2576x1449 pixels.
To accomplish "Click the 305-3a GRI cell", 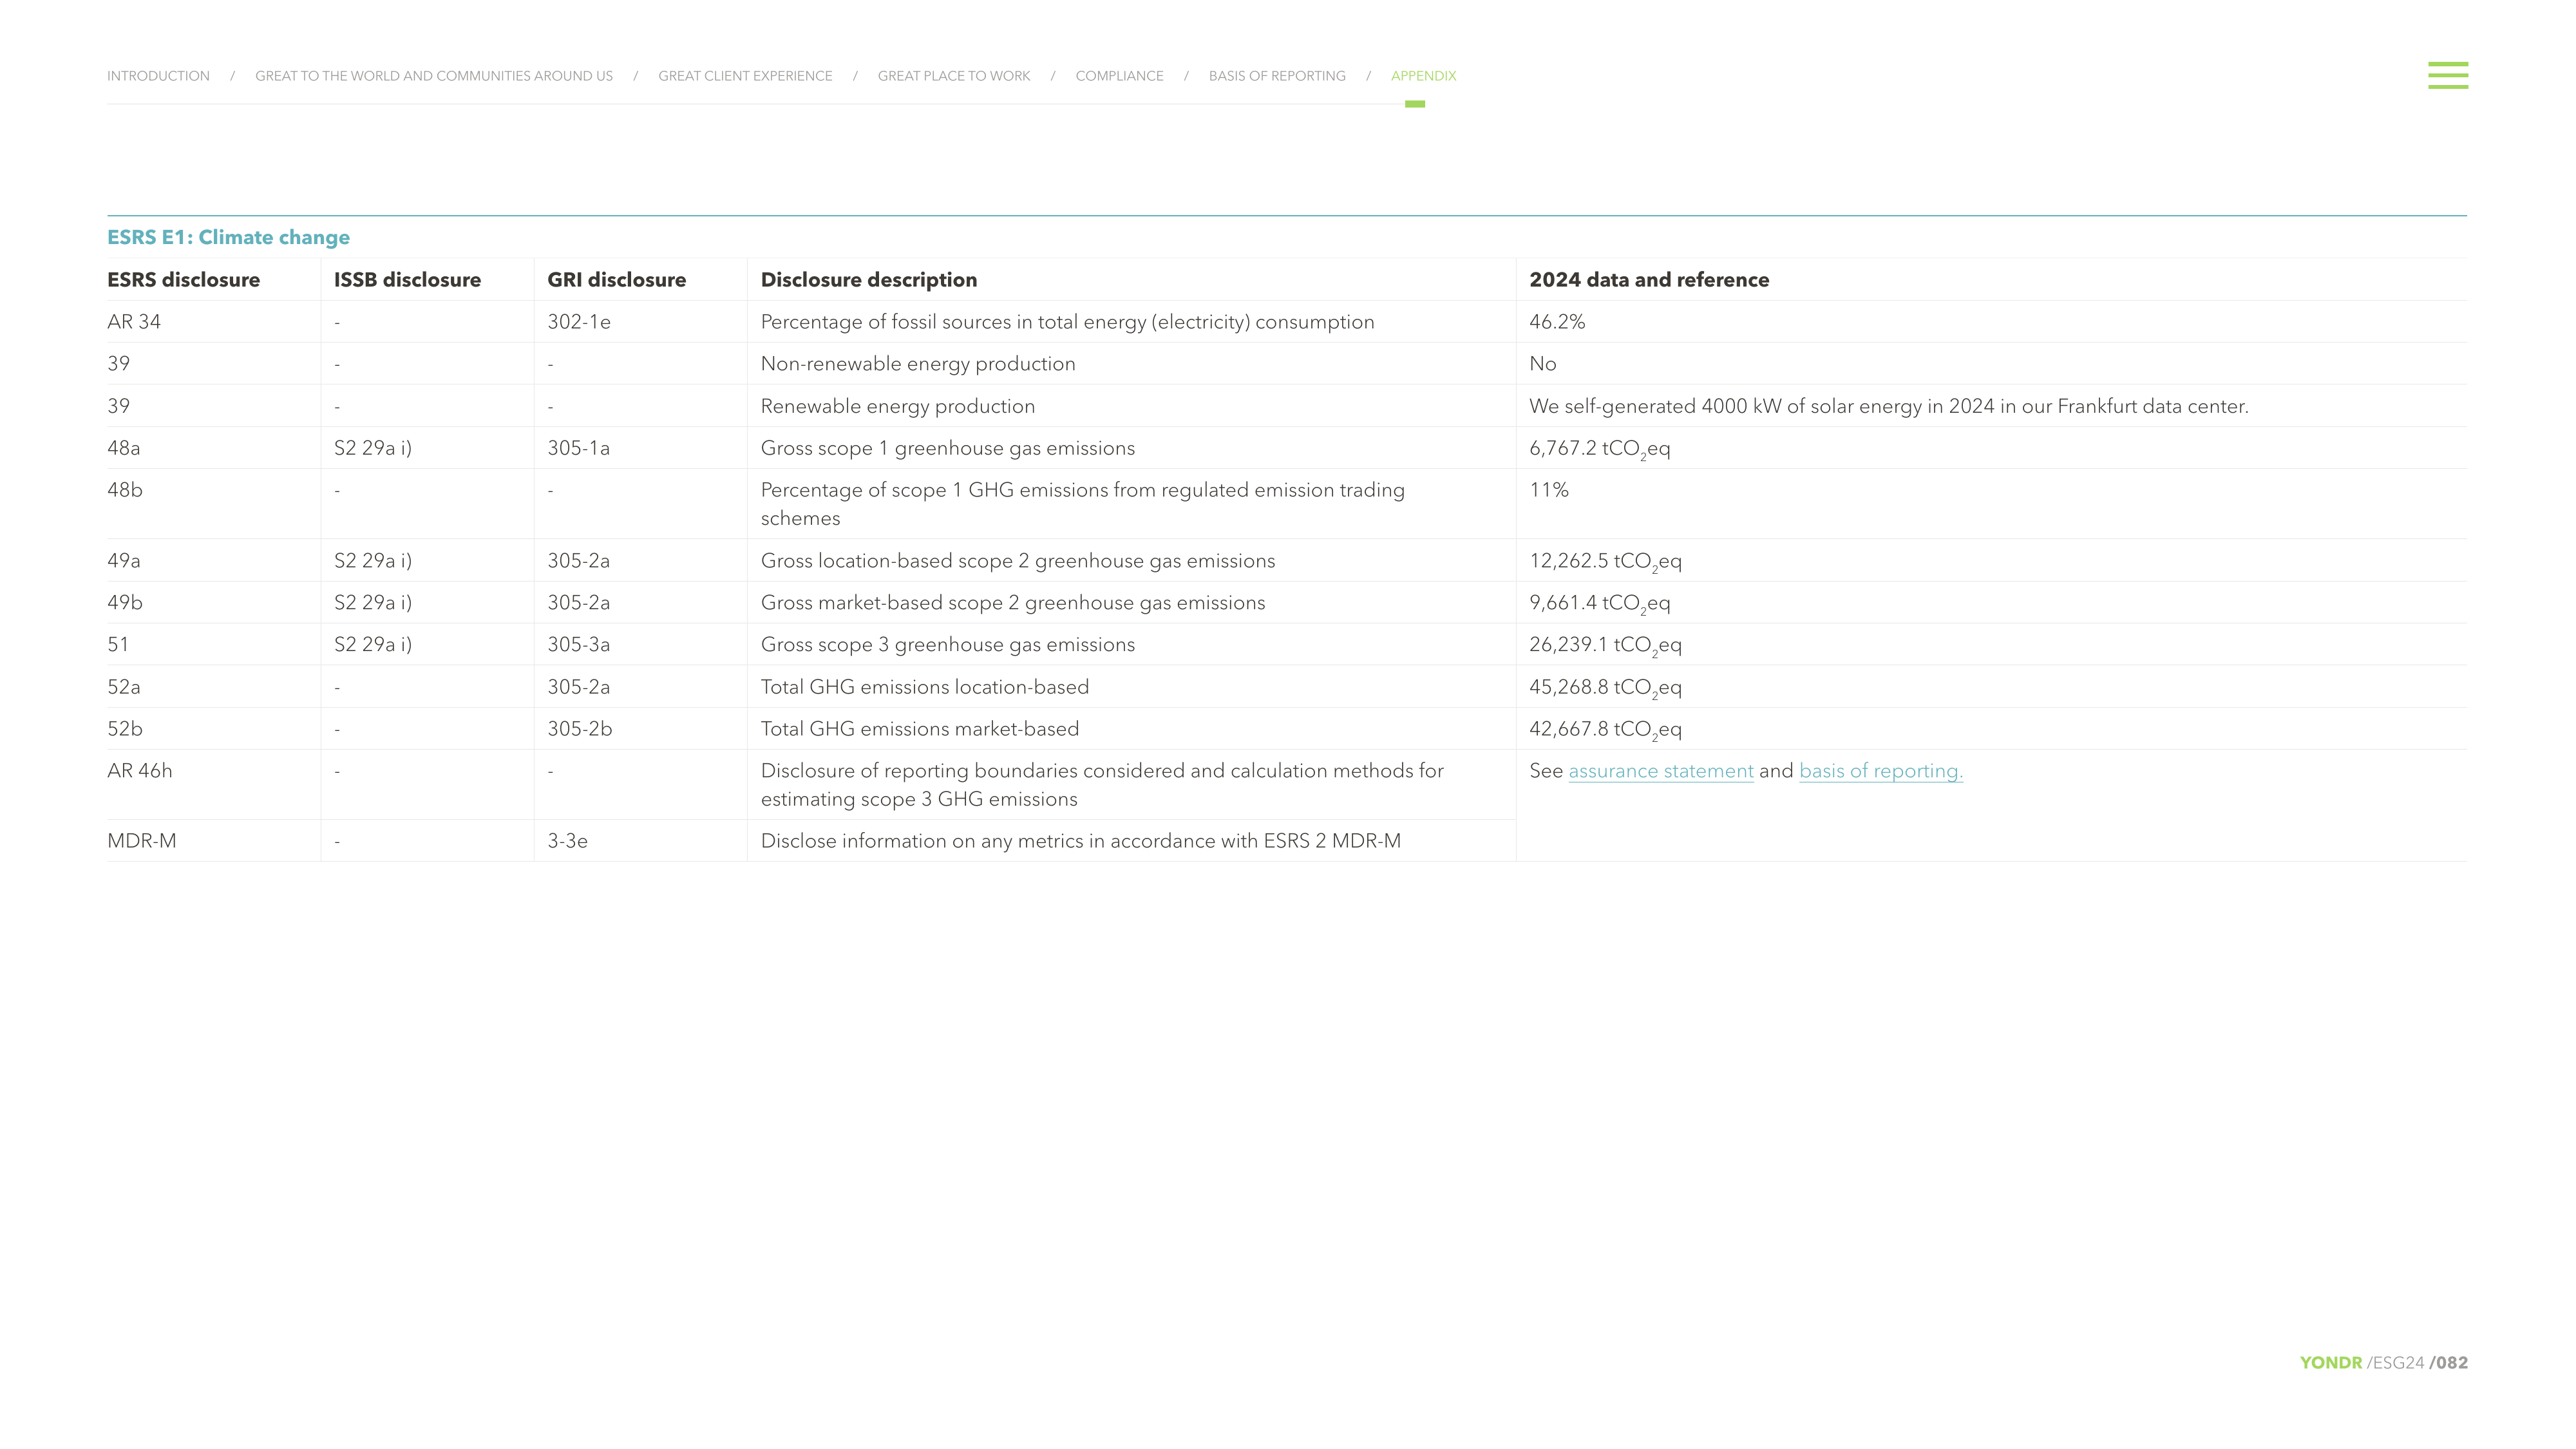I will (x=578, y=645).
